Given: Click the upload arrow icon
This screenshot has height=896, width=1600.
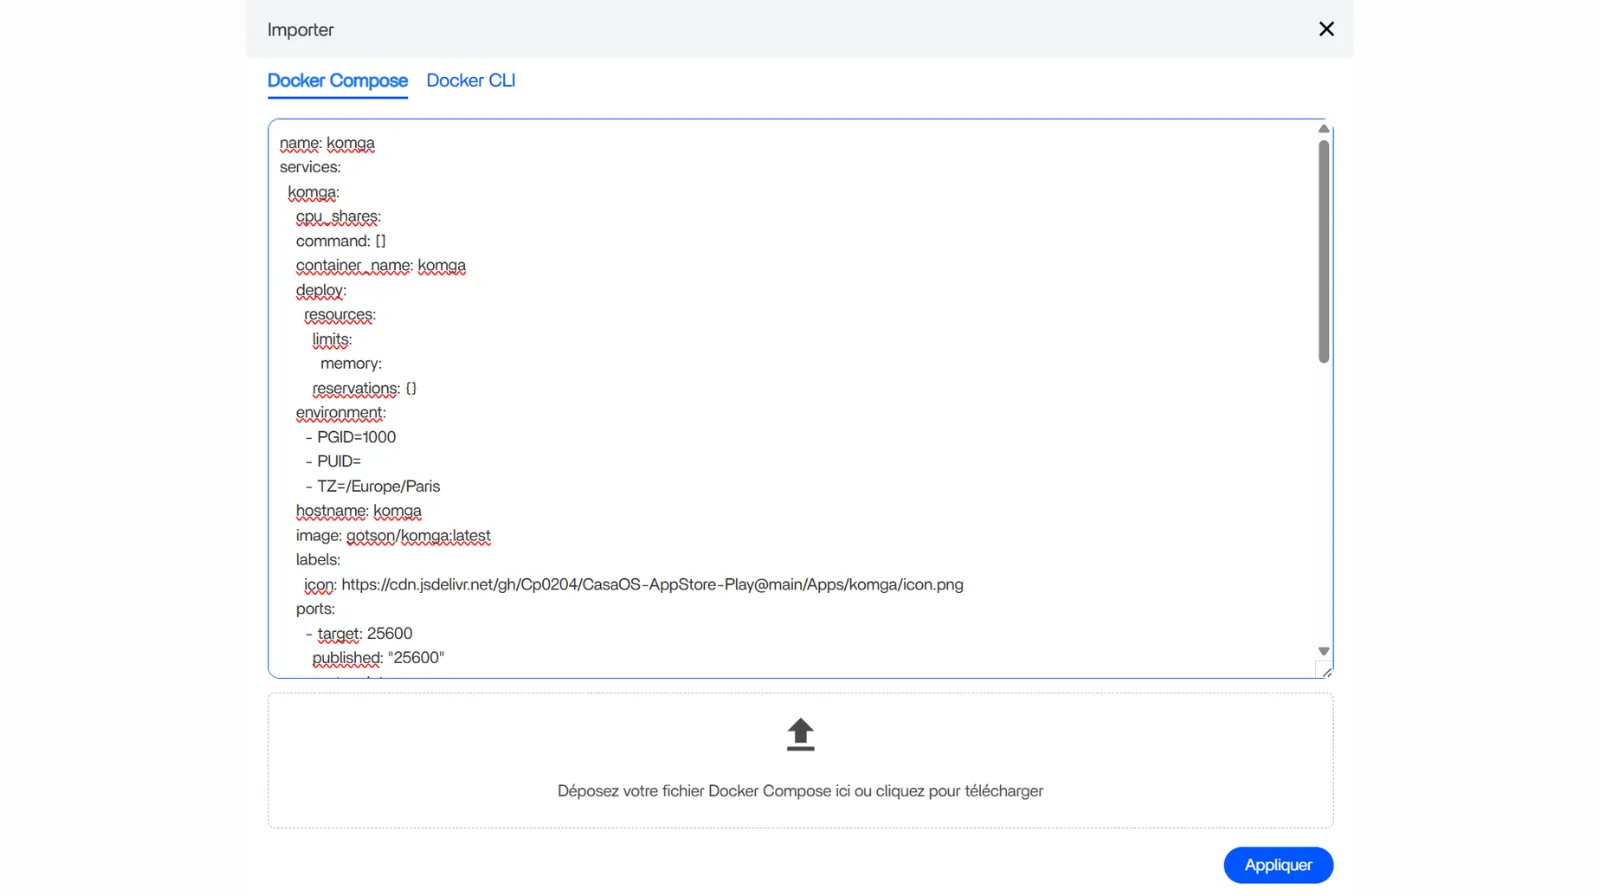Looking at the screenshot, I should click(800, 735).
